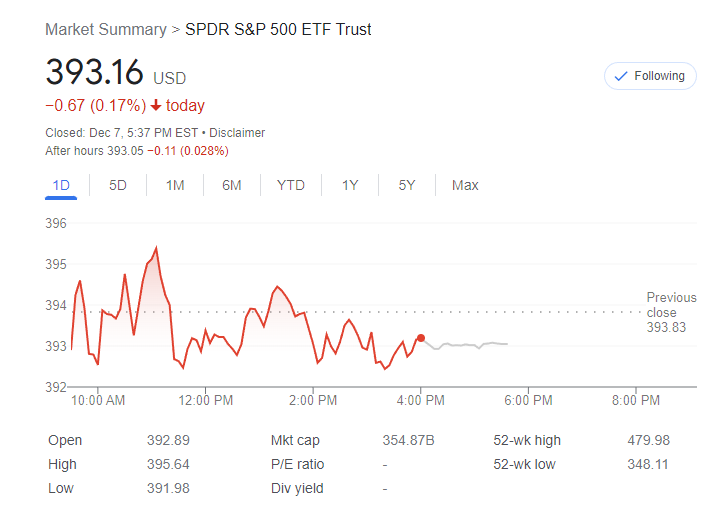Switch to the 5D chart range
Image resolution: width=722 pixels, height=505 pixels.
tap(118, 185)
